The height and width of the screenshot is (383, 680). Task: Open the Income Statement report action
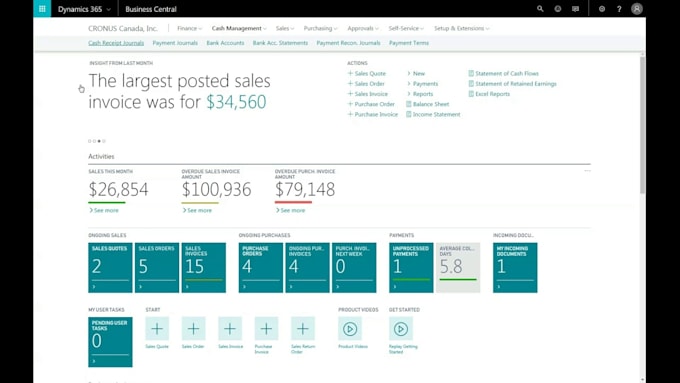pyautogui.click(x=433, y=115)
